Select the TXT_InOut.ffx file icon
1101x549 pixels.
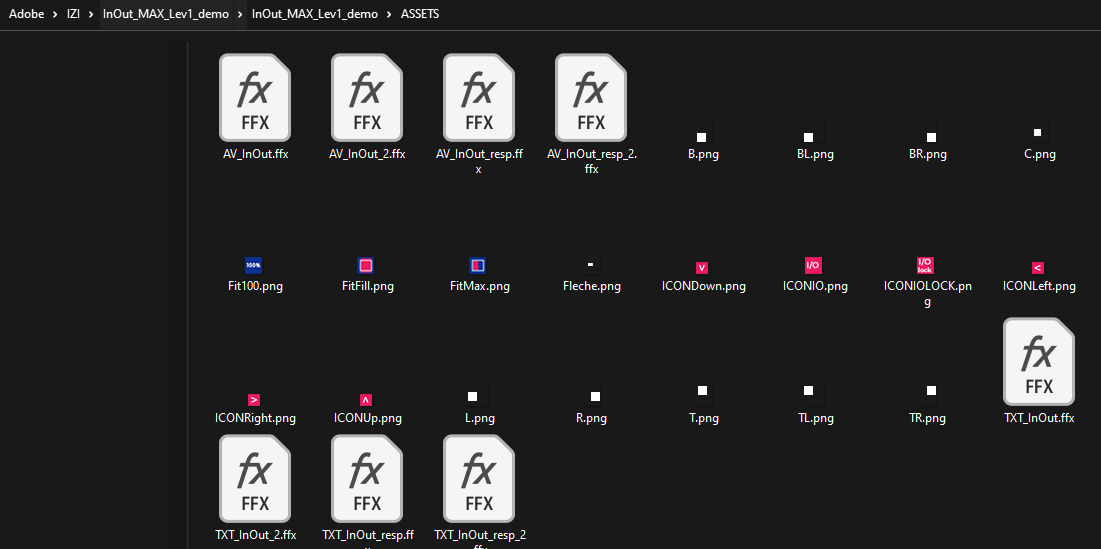(x=1039, y=362)
